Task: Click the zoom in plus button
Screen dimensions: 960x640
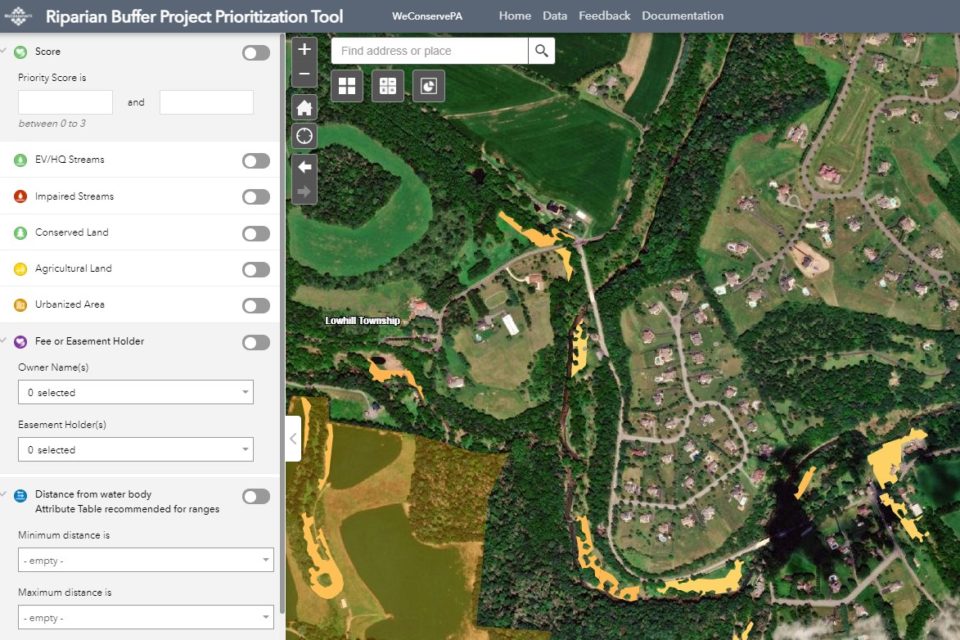Action: (304, 50)
